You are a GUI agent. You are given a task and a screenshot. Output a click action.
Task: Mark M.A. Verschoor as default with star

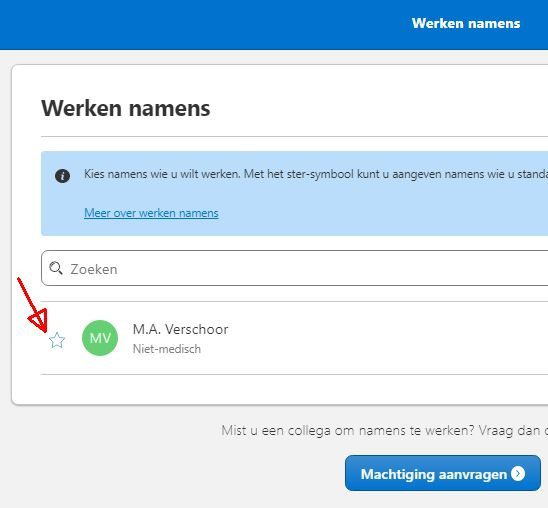[x=57, y=340]
